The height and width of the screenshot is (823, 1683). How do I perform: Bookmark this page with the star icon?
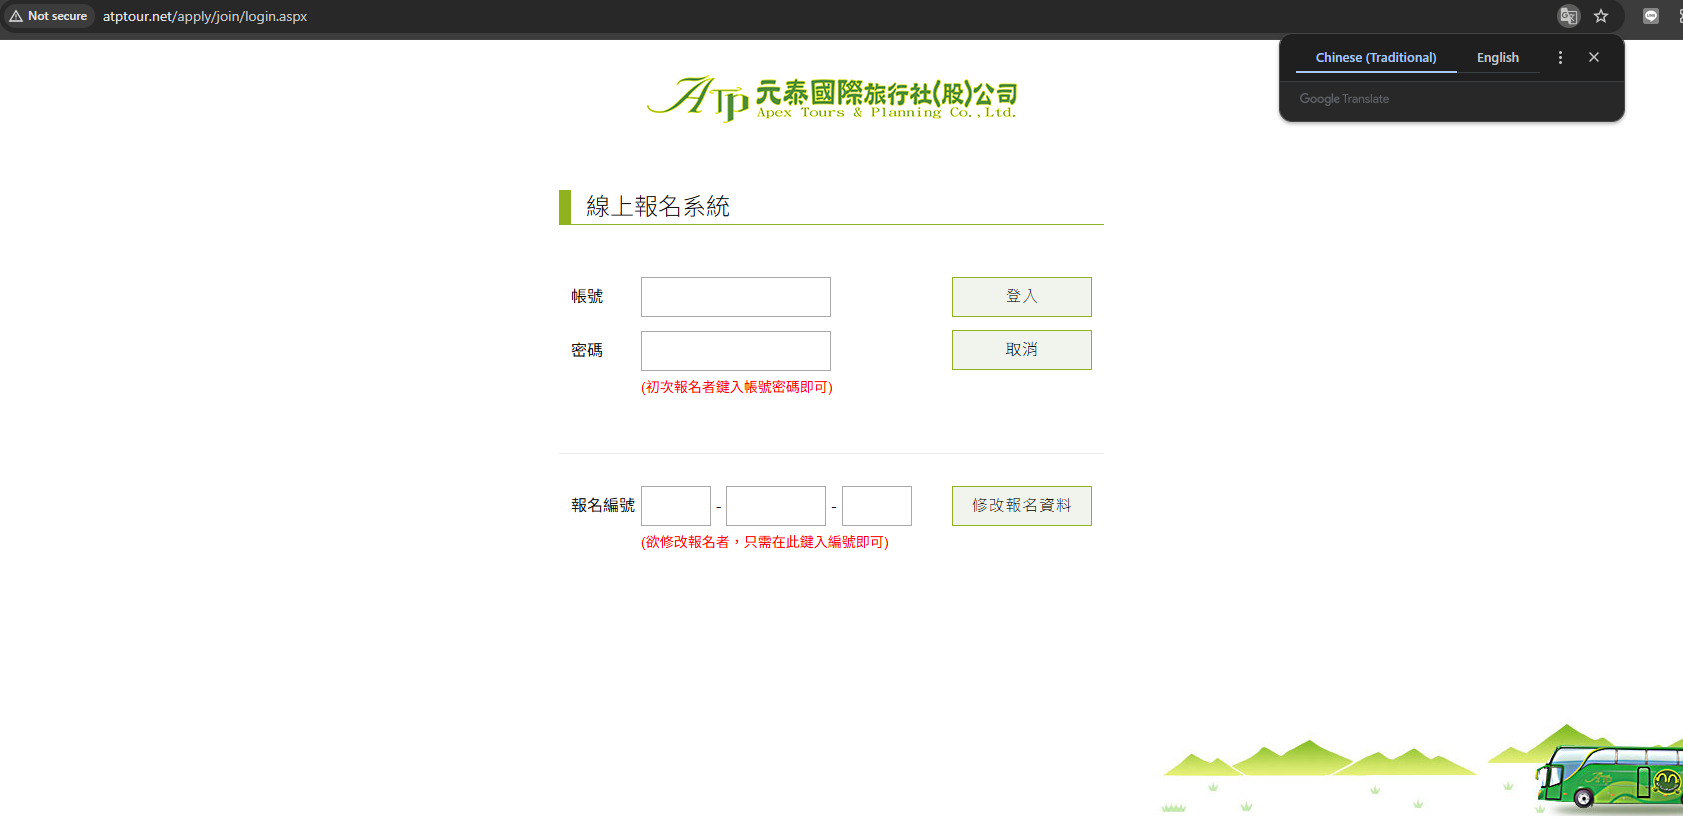click(1601, 16)
